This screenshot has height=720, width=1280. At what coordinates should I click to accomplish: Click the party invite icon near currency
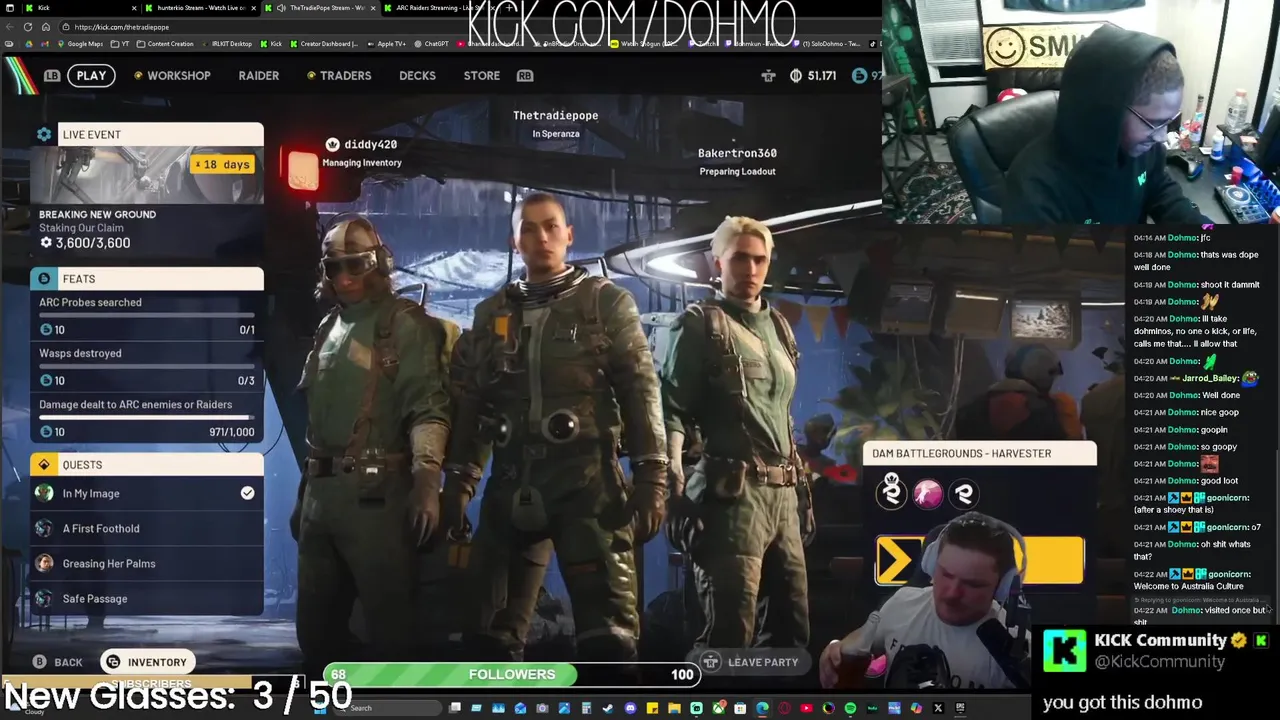tap(768, 75)
